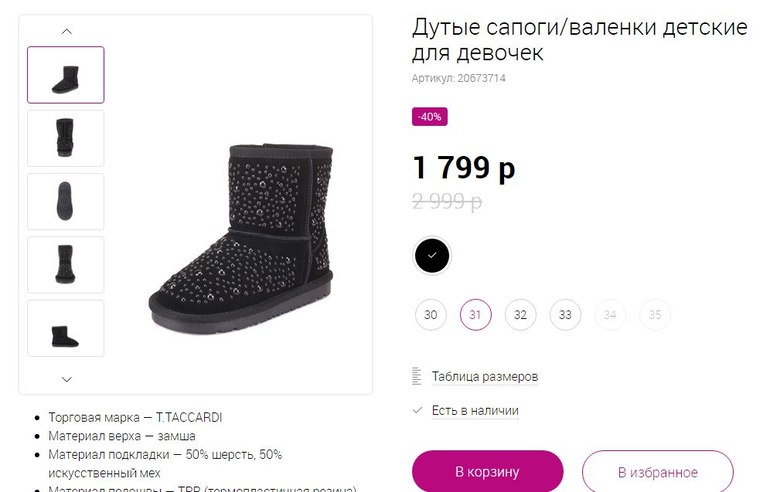Select the fourth boot thumbnail

[x=66, y=264]
